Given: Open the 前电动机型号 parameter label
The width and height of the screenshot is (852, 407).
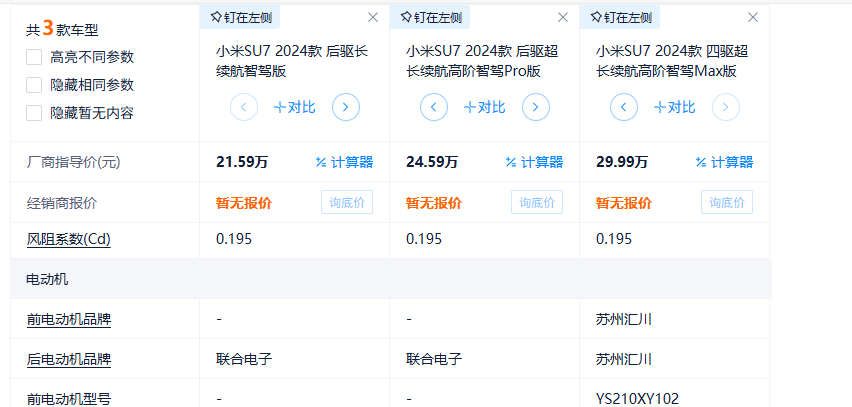Looking at the screenshot, I should pyautogui.click(x=69, y=399).
